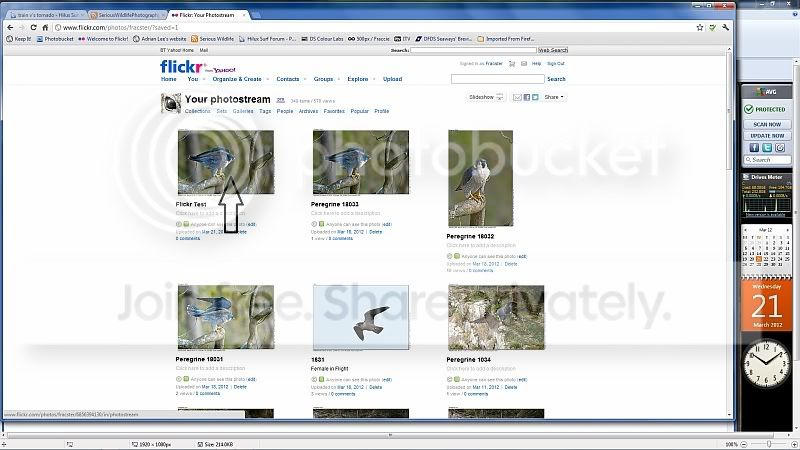Viewport: 800px width, 450px height.
Task: Click the AVG gadget Search field
Action: pyautogui.click(x=767, y=160)
